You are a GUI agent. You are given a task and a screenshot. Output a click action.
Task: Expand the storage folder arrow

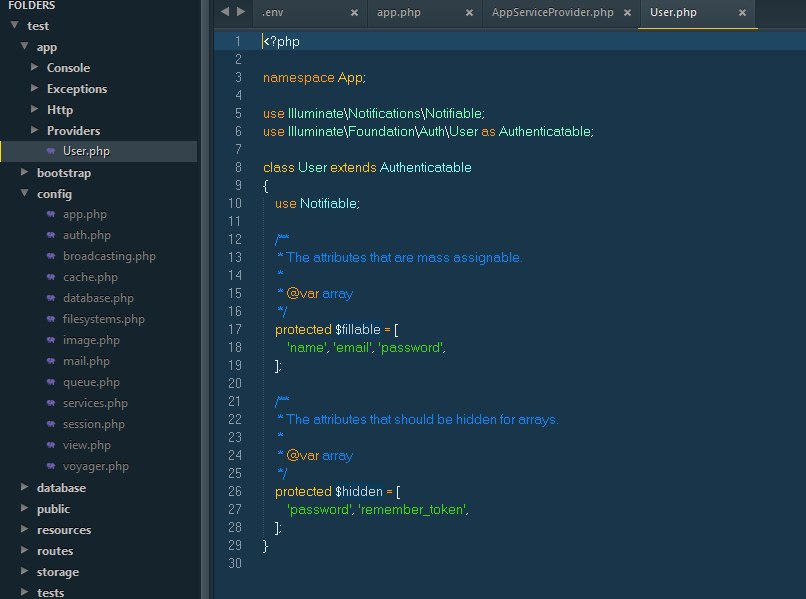24,571
